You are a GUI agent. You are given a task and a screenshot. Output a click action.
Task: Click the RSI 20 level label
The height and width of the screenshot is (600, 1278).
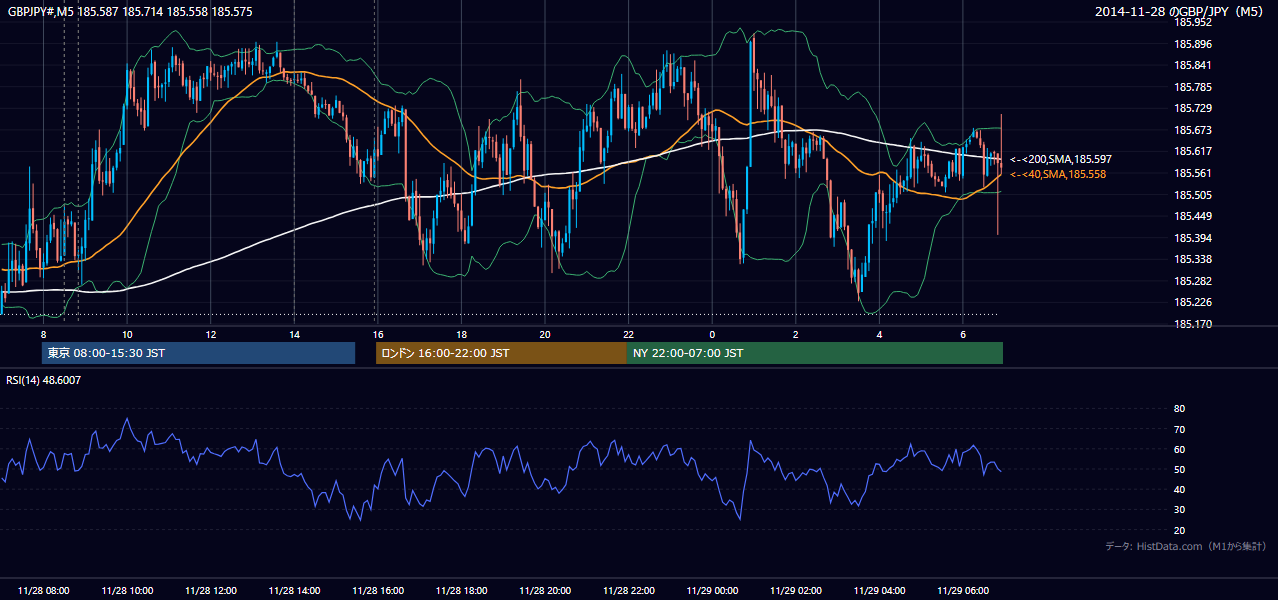pos(1179,530)
